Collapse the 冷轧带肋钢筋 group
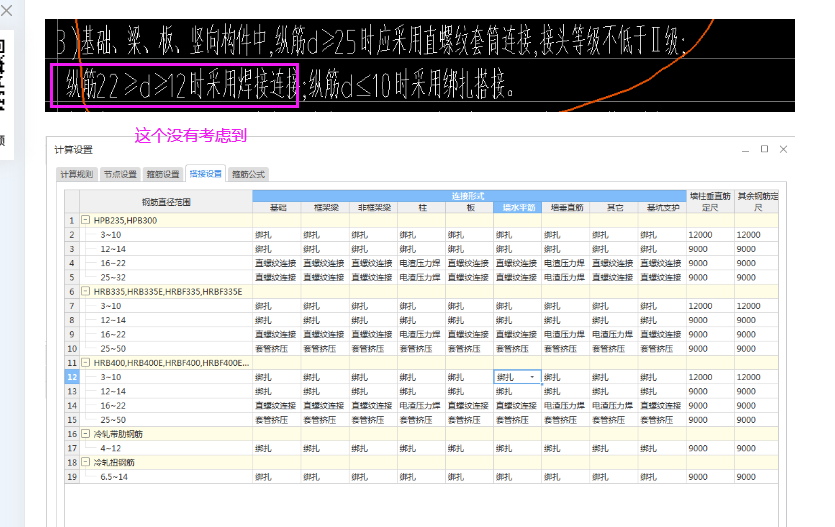This screenshot has height=527, width=835. (x=85, y=434)
